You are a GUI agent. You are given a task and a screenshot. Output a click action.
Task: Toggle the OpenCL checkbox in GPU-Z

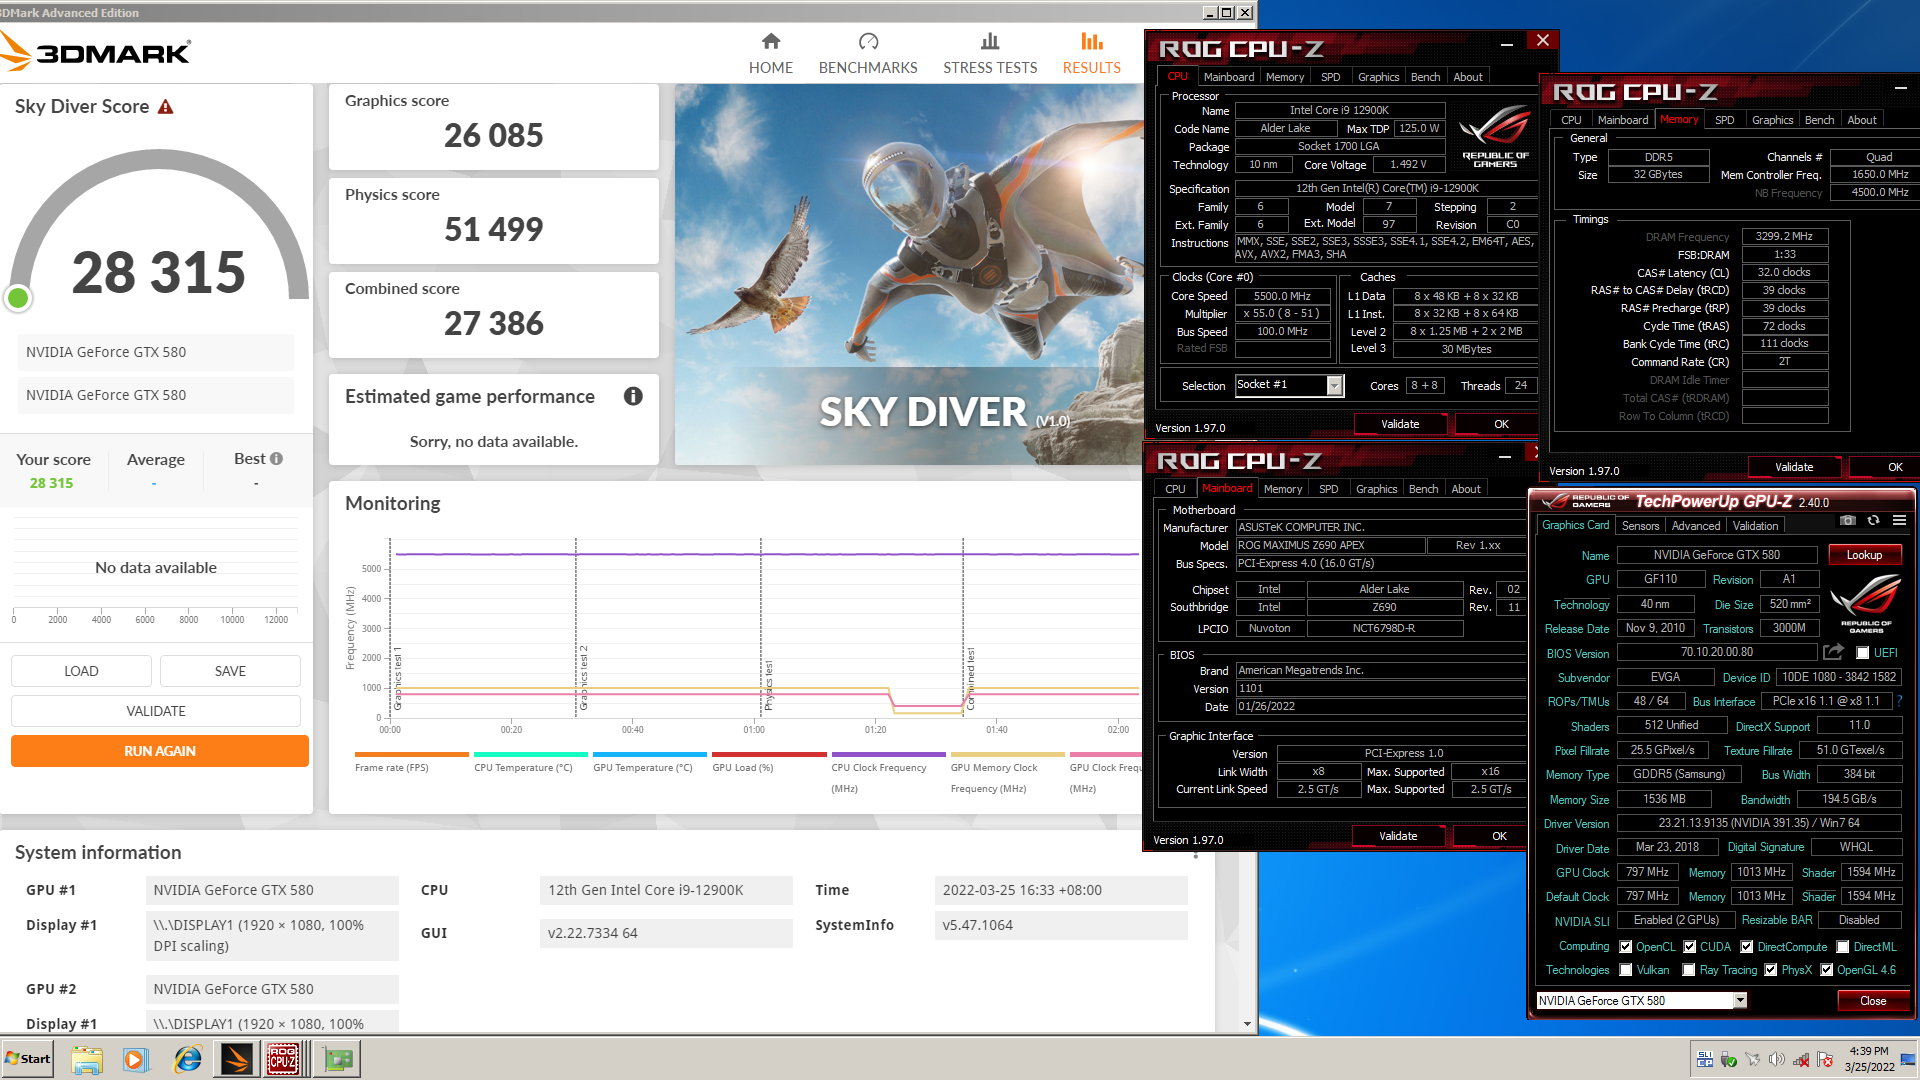click(1626, 947)
